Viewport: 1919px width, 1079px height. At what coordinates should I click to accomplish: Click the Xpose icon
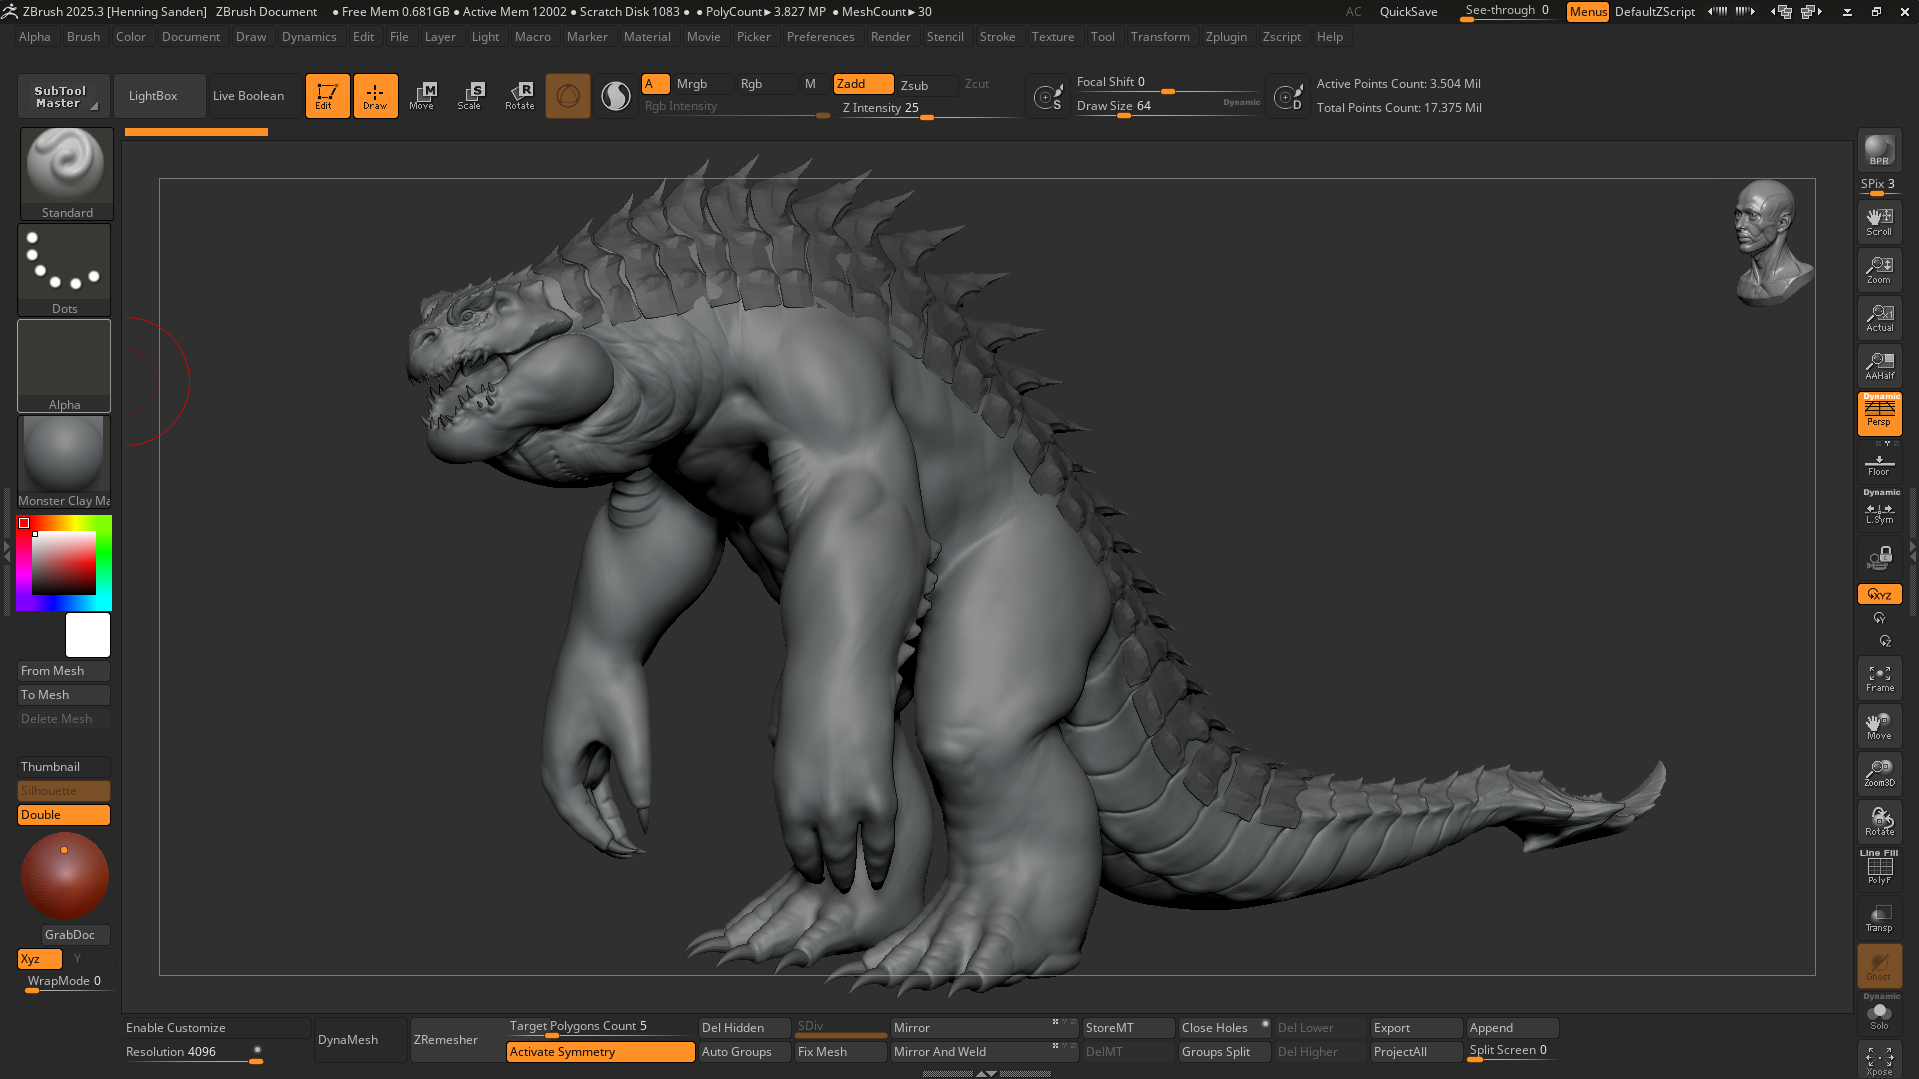tap(1879, 1060)
